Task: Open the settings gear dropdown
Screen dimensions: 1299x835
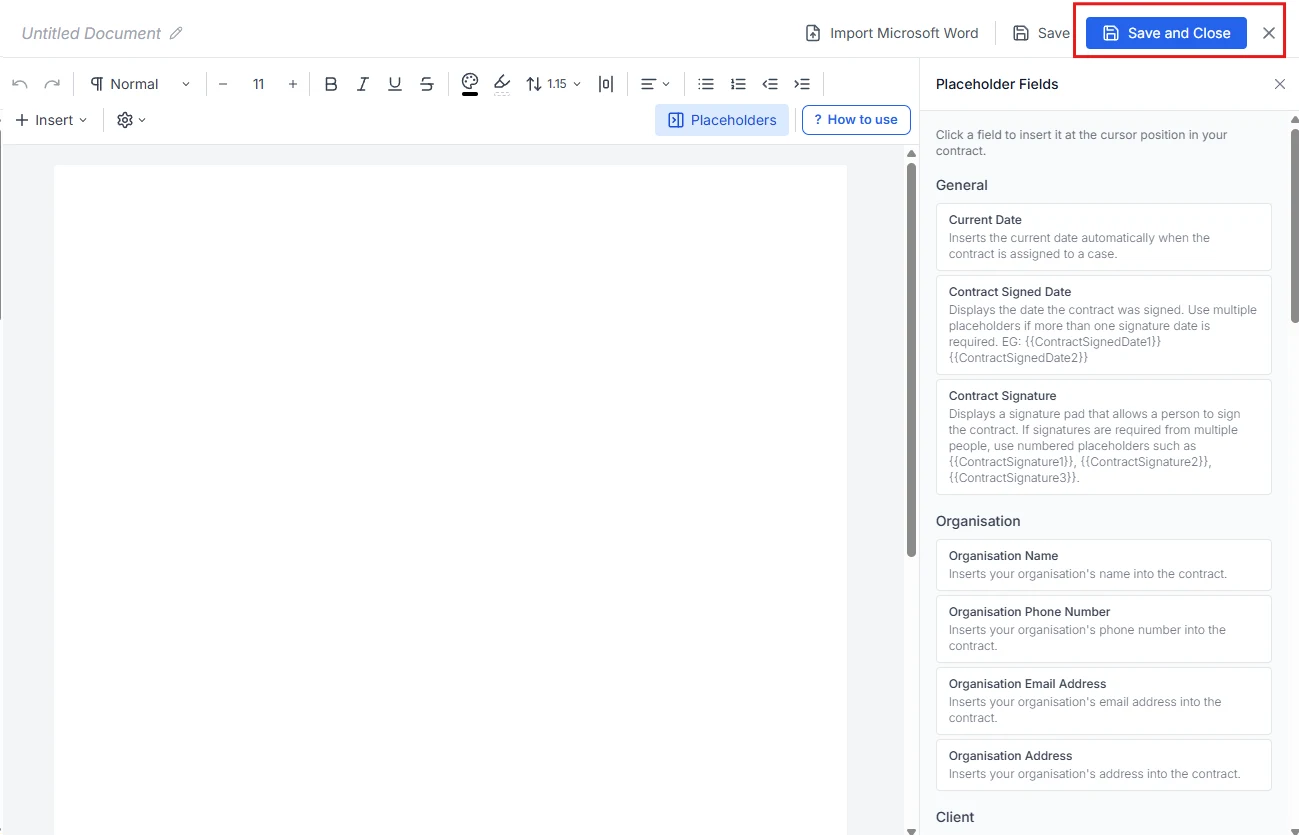Action: [x=131, y=120]
